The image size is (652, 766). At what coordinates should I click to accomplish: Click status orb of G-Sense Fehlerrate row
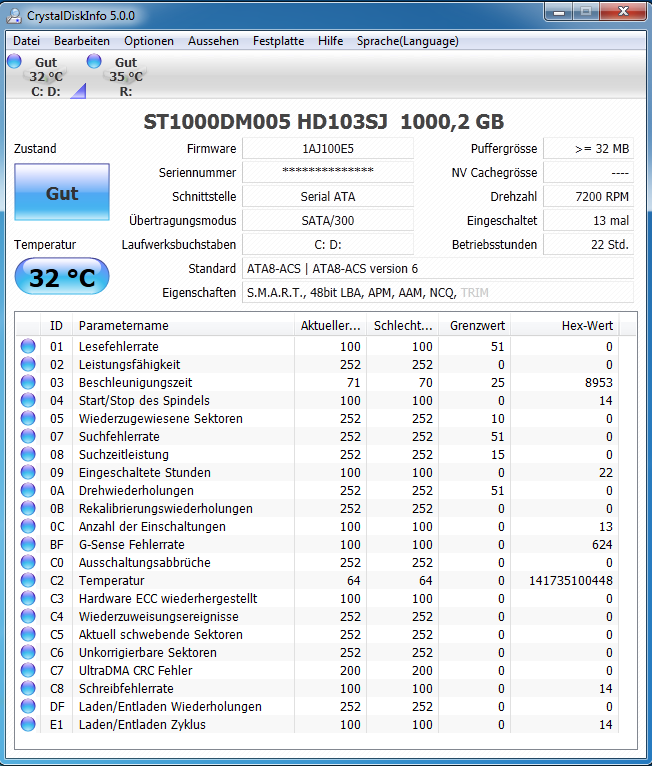click(x=28, y=544)
